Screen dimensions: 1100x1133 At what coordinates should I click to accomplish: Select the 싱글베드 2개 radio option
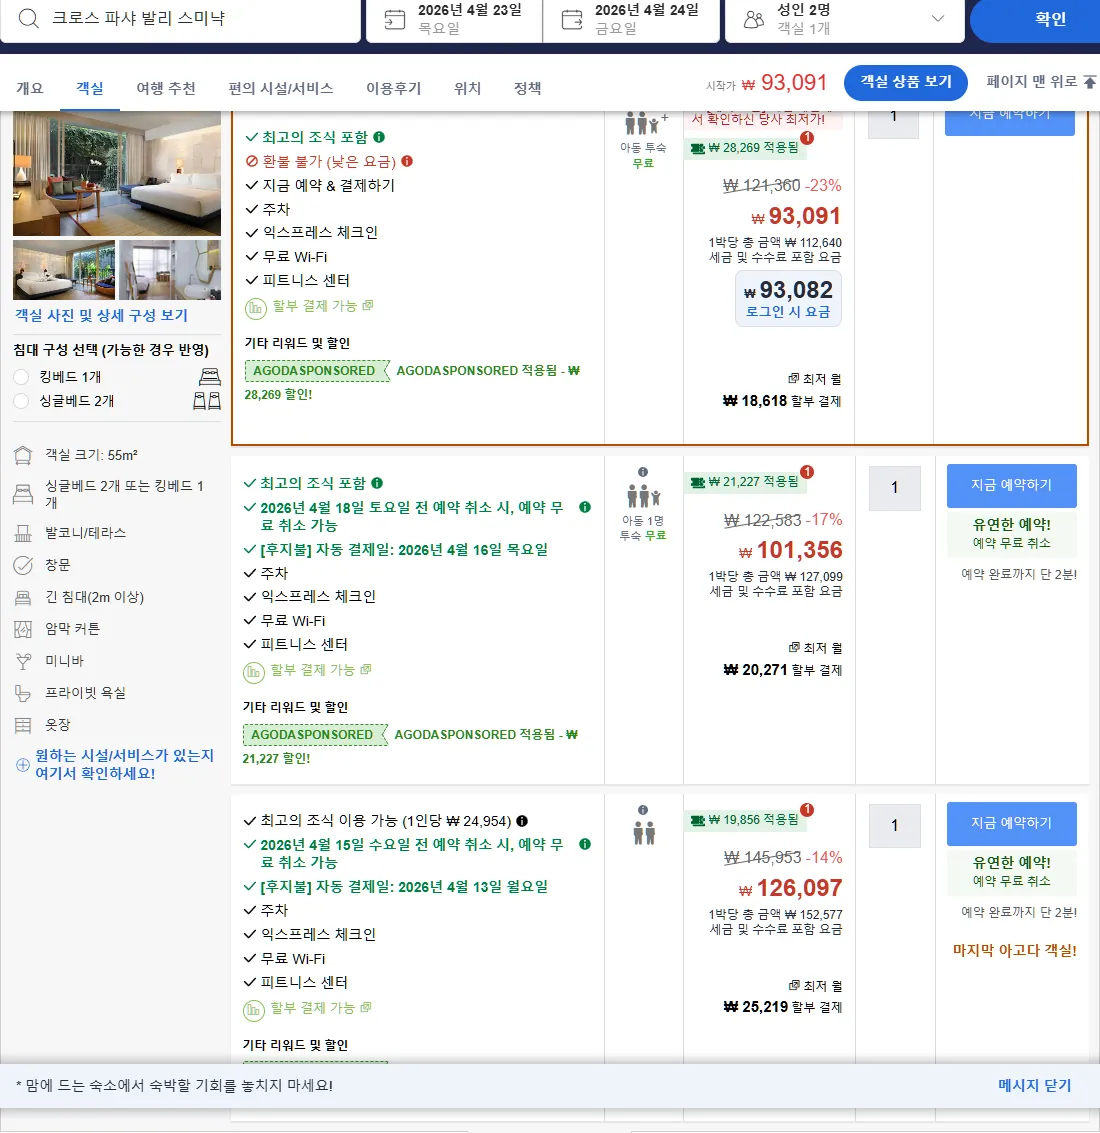21,401
